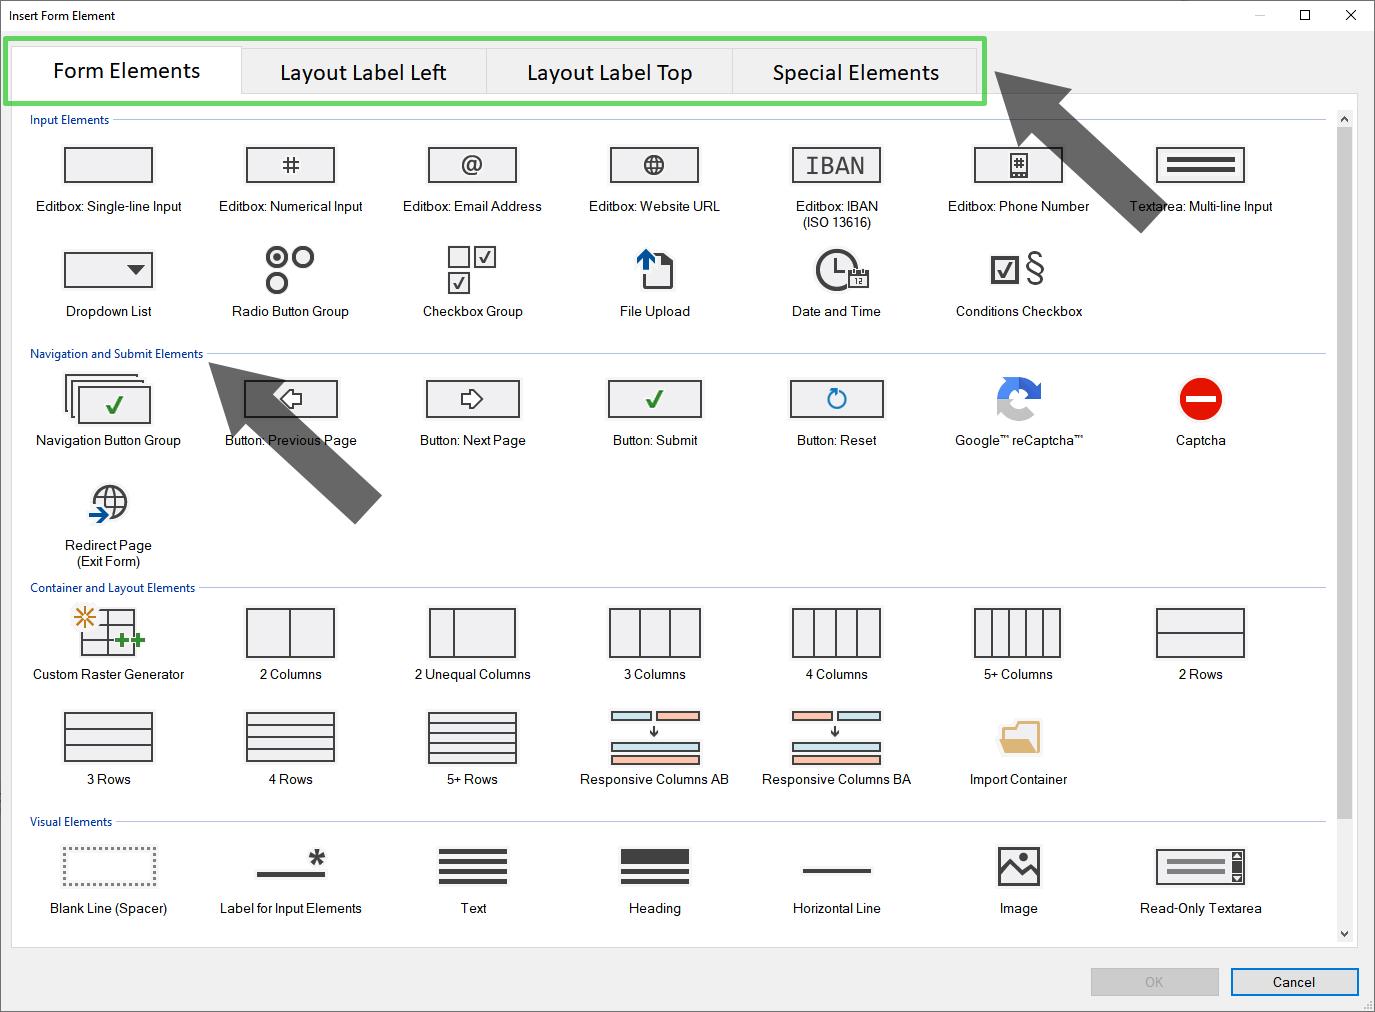Choose the Button: Reset element
Image resolution: width=1375 pixels, height=1012 pixels.
click(x=836, y=411)
